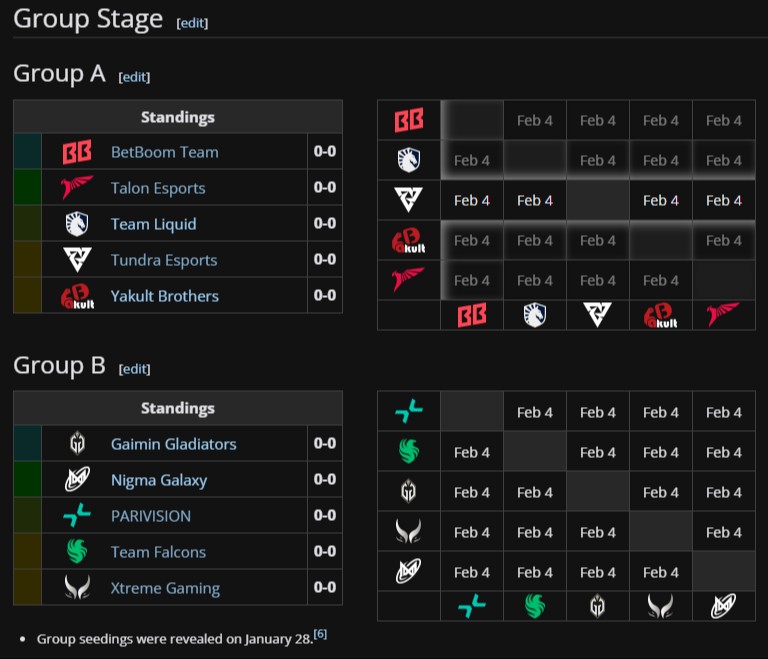
Task: Click the Xtreme Gaming logo in the standings
Action: tap(77, 588)
